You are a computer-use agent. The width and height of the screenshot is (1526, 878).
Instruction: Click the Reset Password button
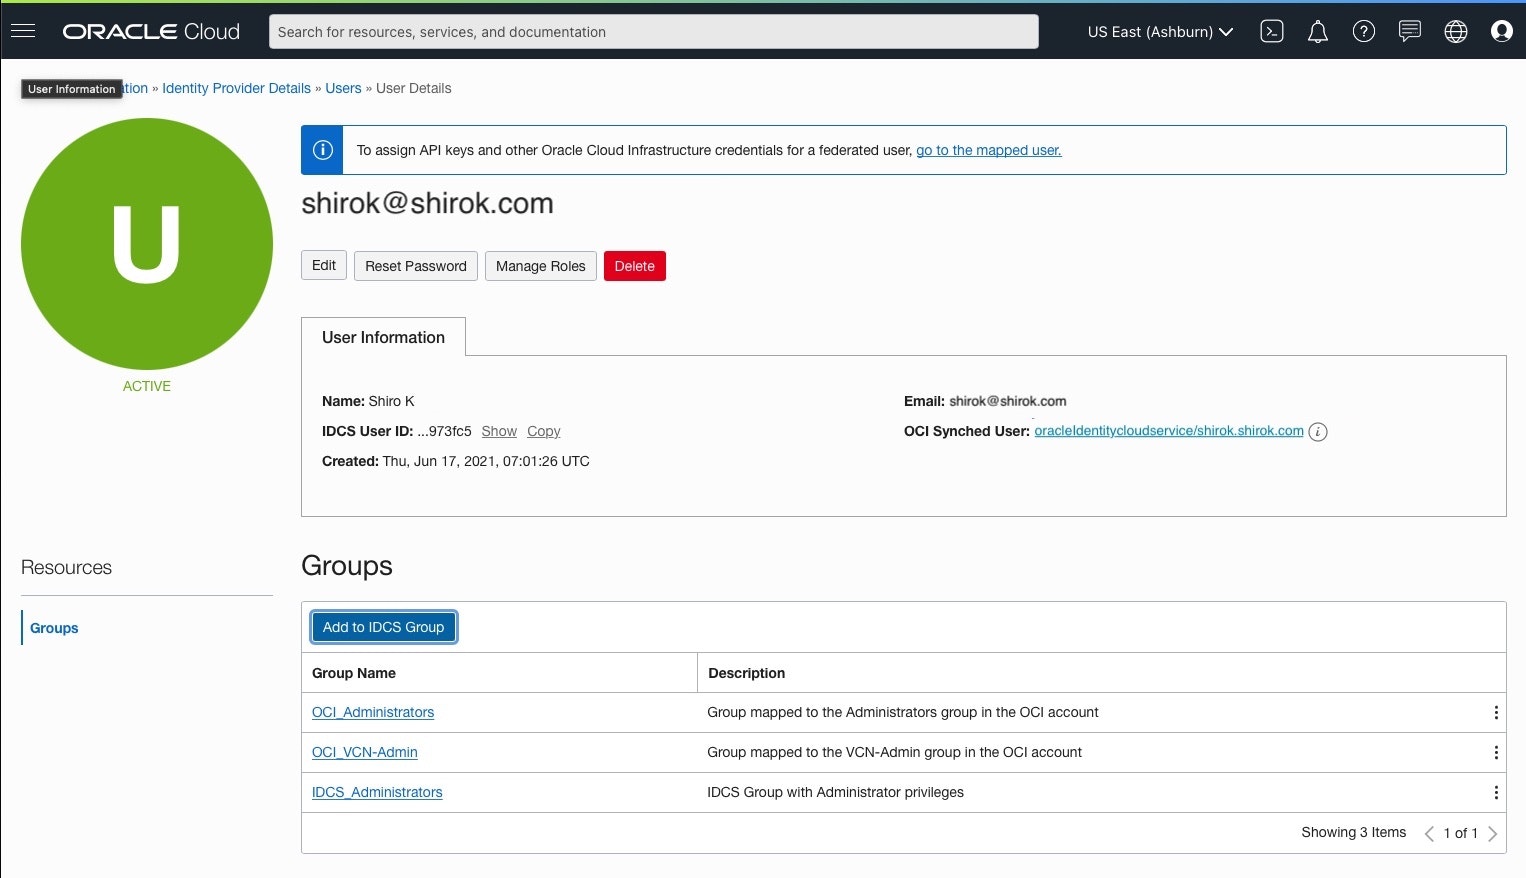click(x=416, y=266)
